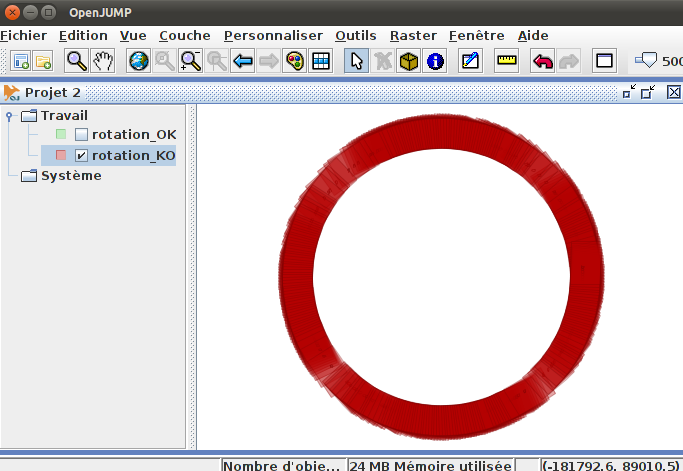The height and width of the screenshot is (471, 683).
Task: Click the New Project toolbar icon
Action: (21, 61)
